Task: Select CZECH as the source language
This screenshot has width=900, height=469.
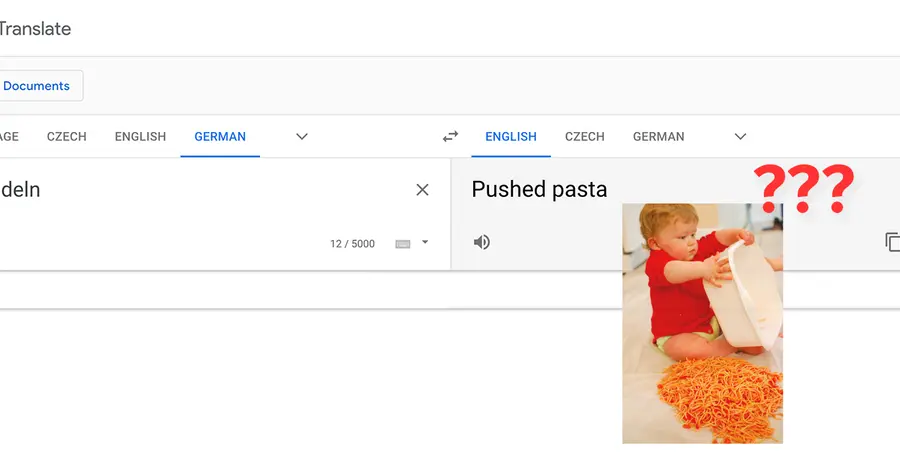Action: (67, 137)
